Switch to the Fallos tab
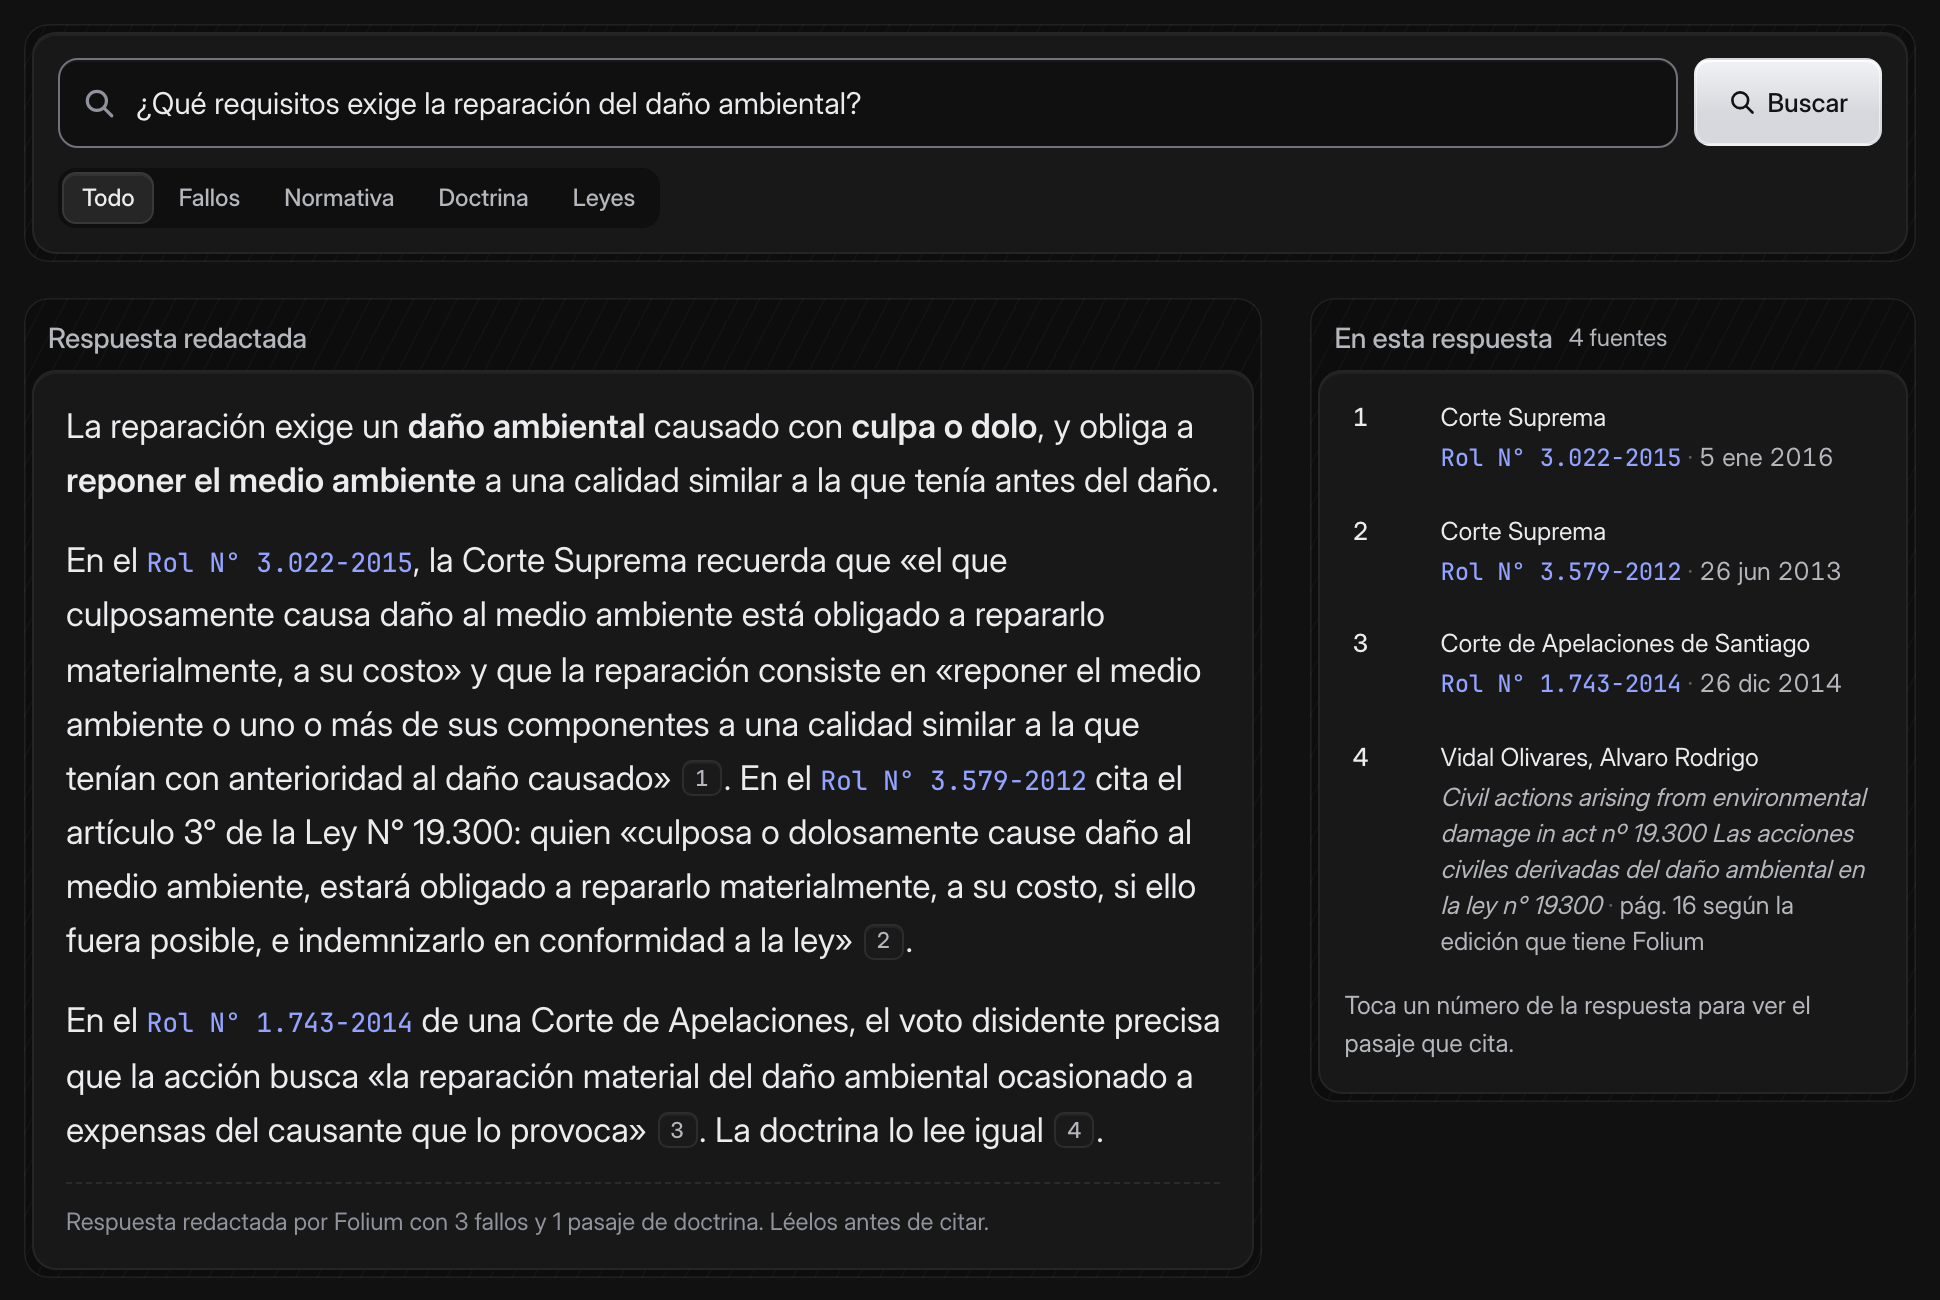The height and width of the screenshot is (1300, 1940). 209,198
